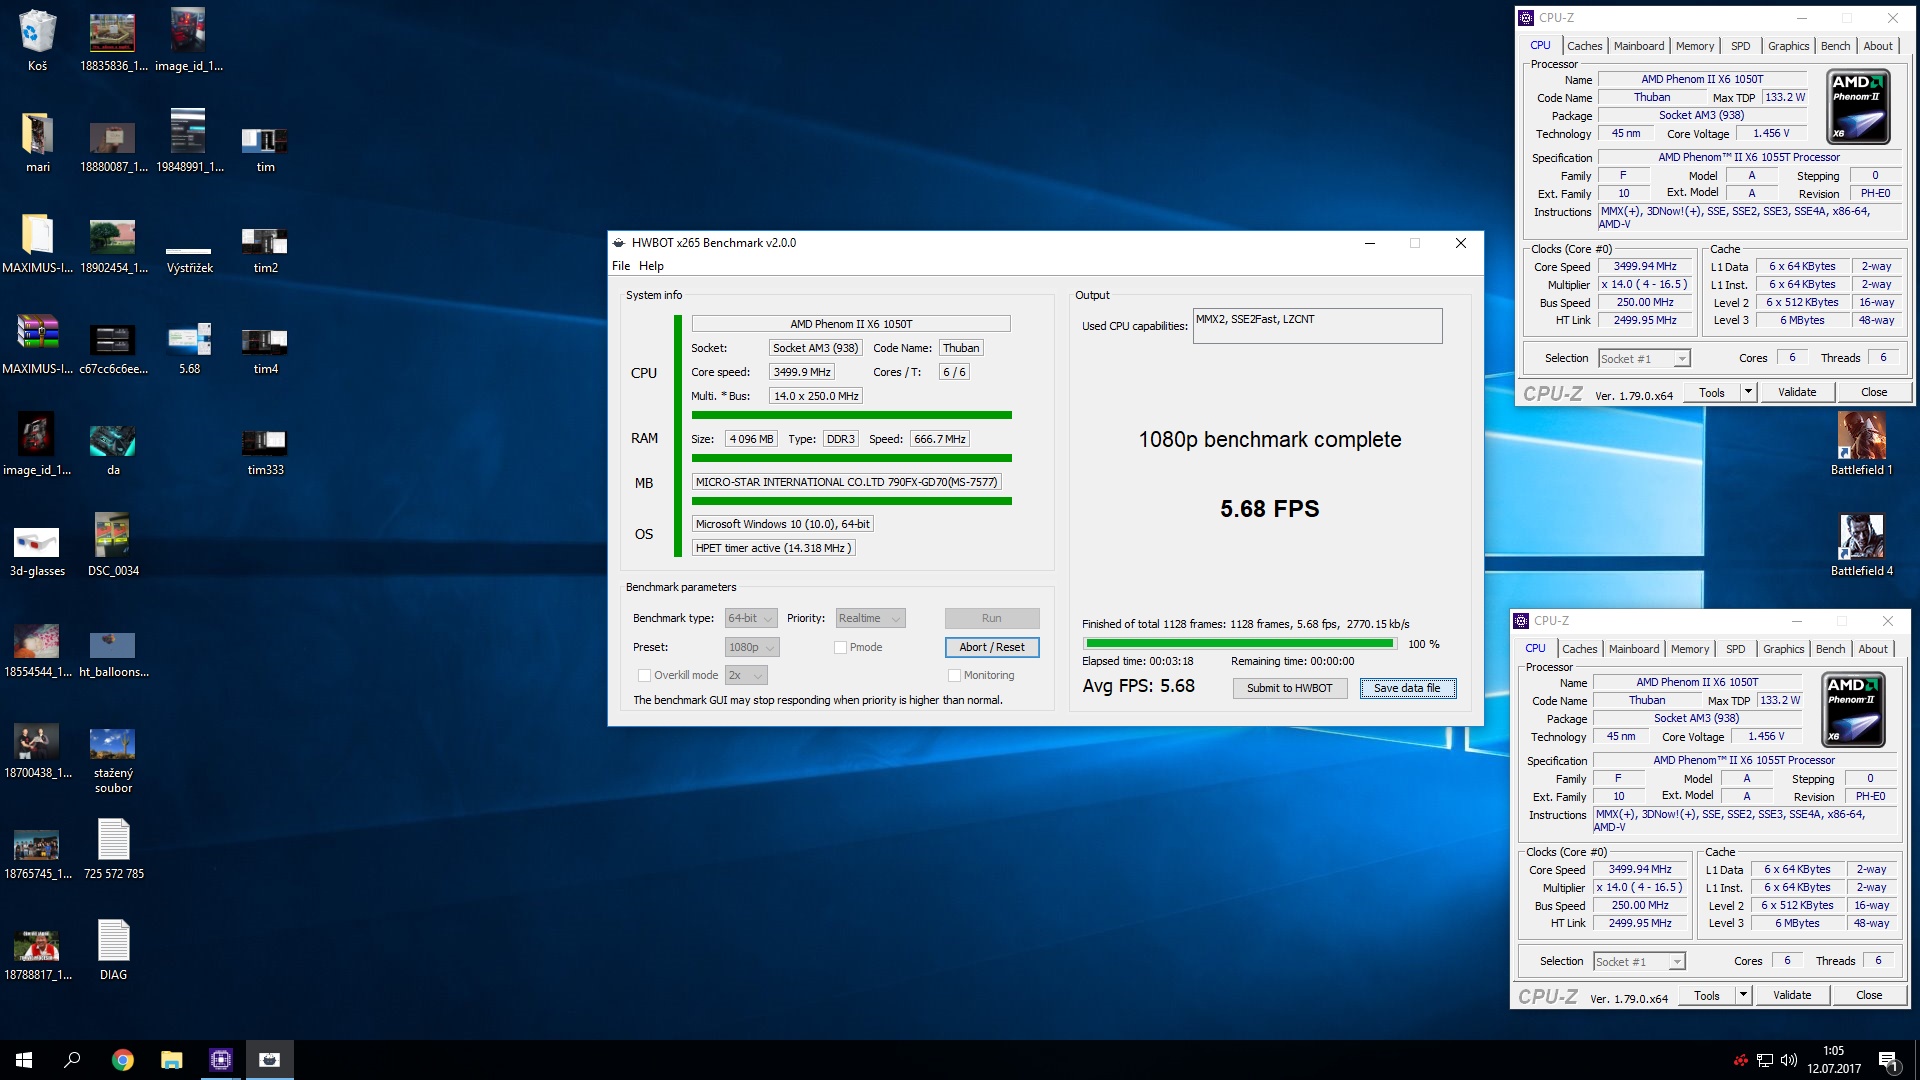Click the motherboard name field in HWBOT
The image size is (1920, 1080).
pos(846,482)
